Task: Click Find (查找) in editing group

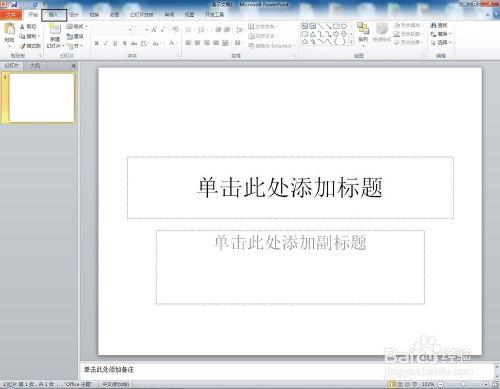Action: [439, 25]
